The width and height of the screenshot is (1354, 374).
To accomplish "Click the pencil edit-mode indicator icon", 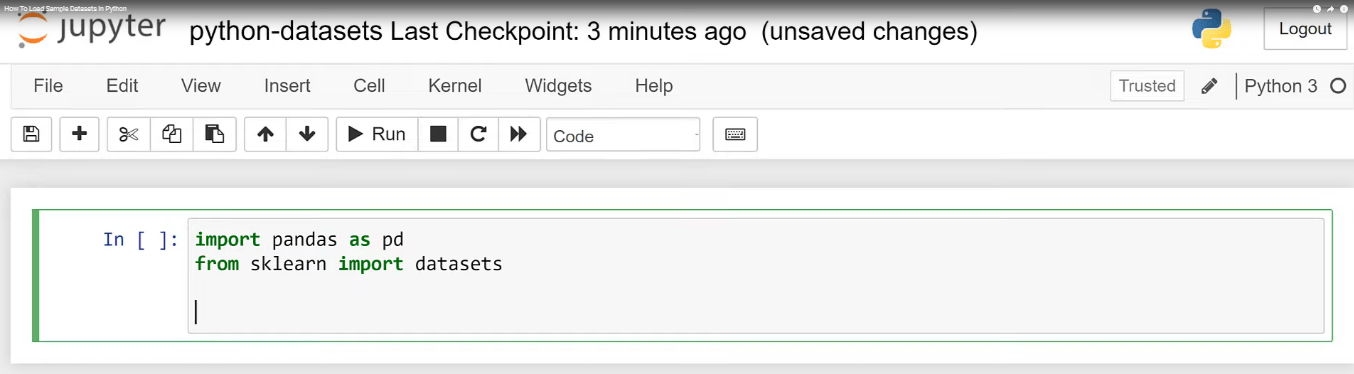I will click(x=1209, y=86).
